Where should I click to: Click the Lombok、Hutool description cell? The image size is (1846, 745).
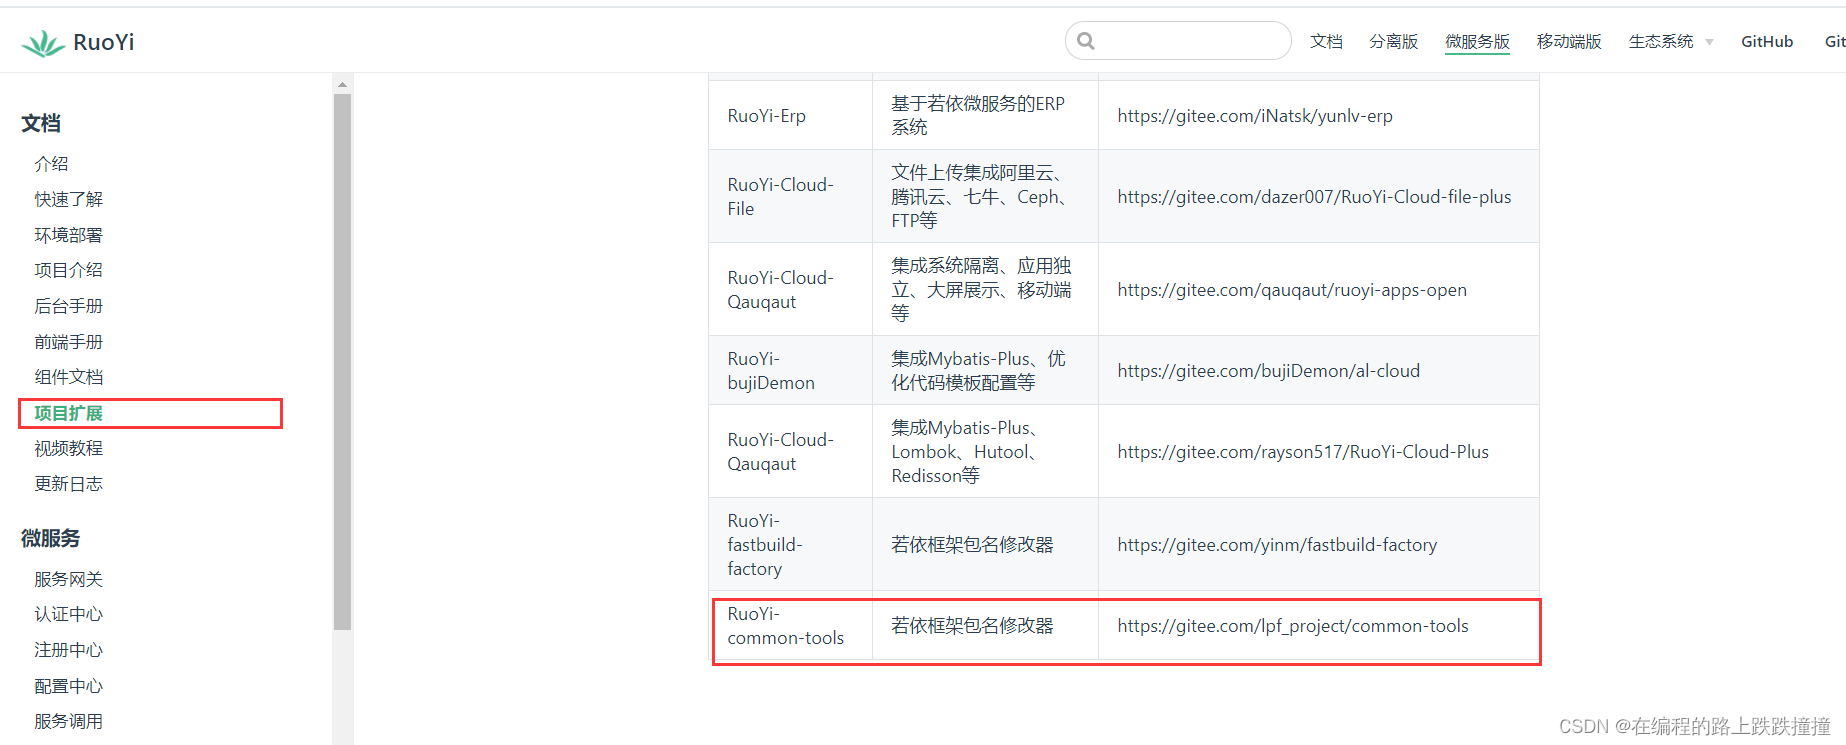(985, 452)
